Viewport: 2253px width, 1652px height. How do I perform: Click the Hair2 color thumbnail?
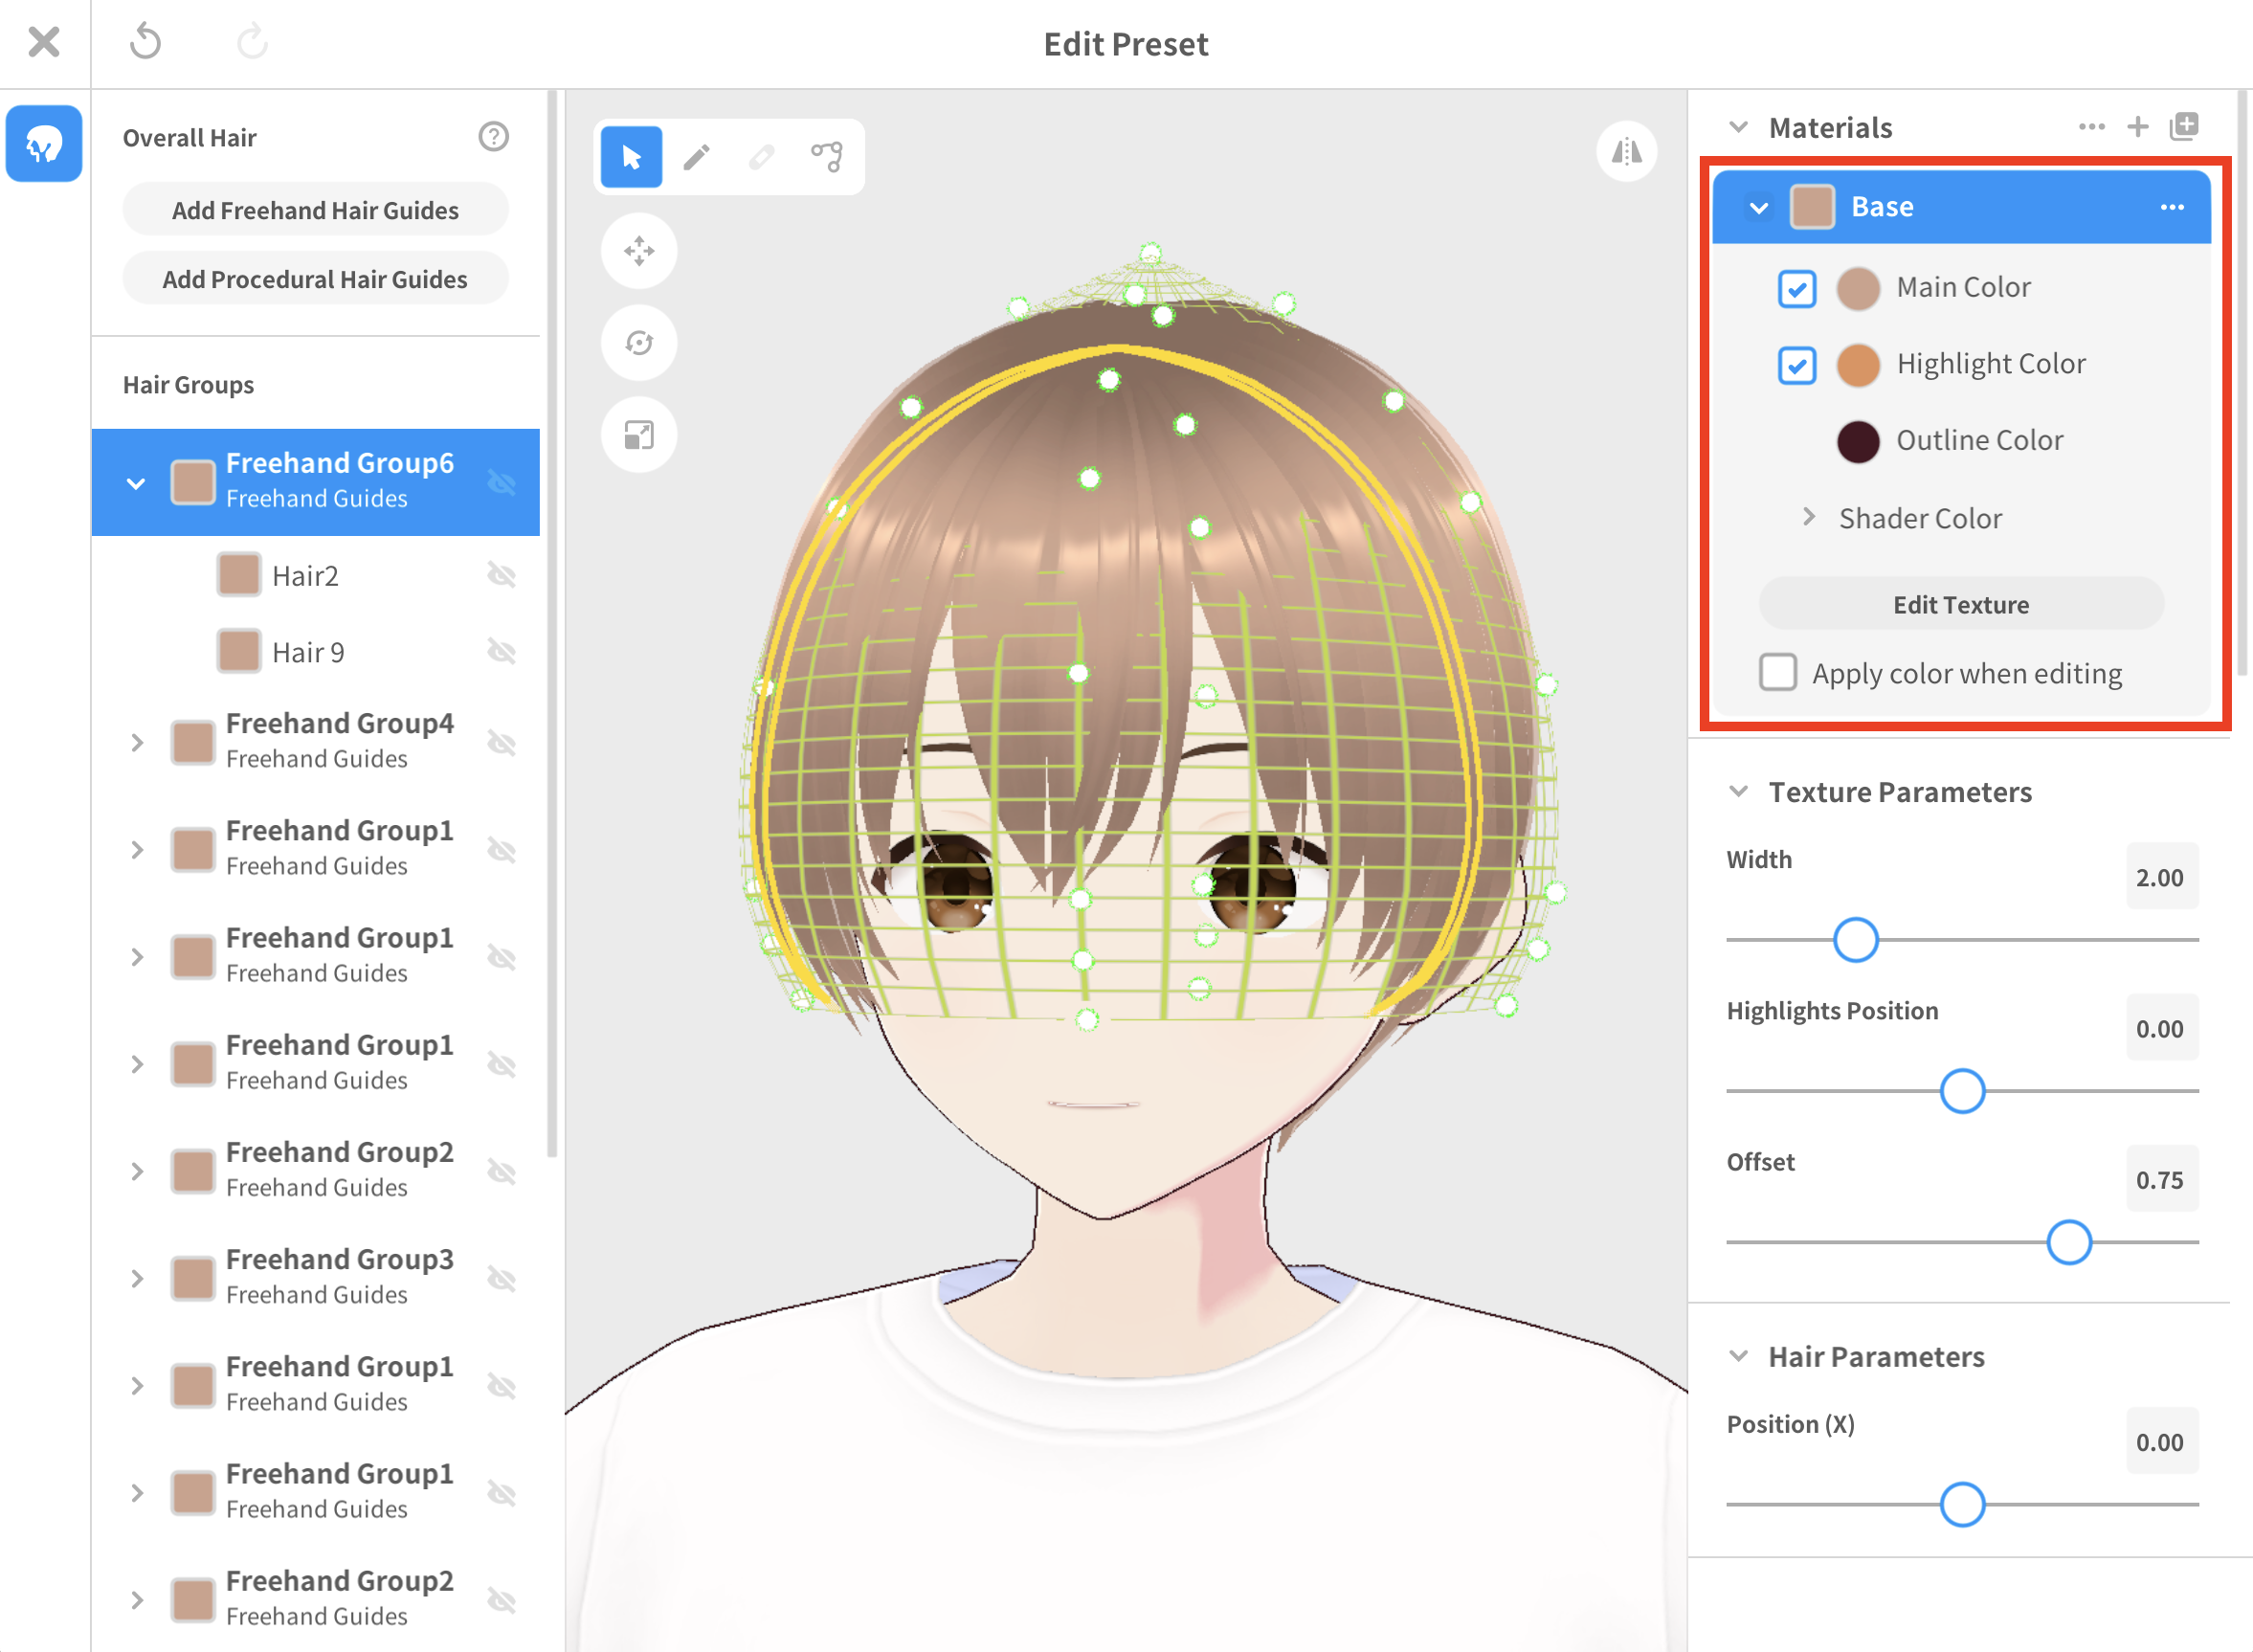(x=239, y=575)
